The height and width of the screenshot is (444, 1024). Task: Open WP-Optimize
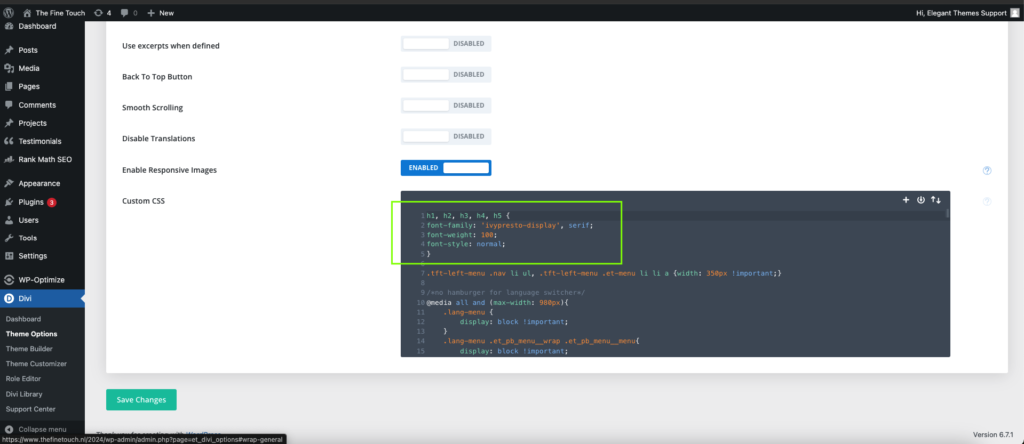coord(42,280)
